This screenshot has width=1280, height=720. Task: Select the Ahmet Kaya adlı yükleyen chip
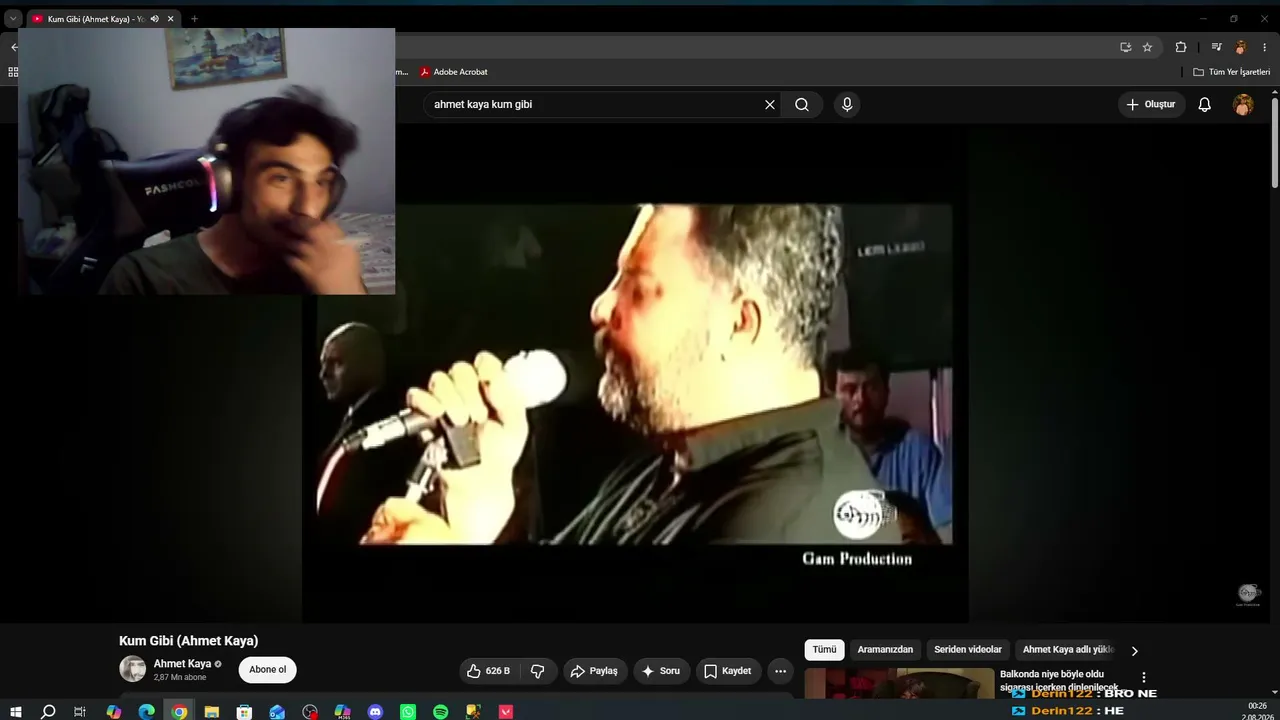pyautogui.click(x=1068, y=650)
